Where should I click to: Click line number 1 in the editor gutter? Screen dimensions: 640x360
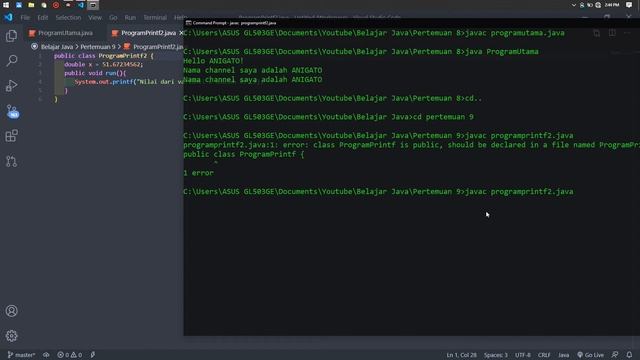40,56
